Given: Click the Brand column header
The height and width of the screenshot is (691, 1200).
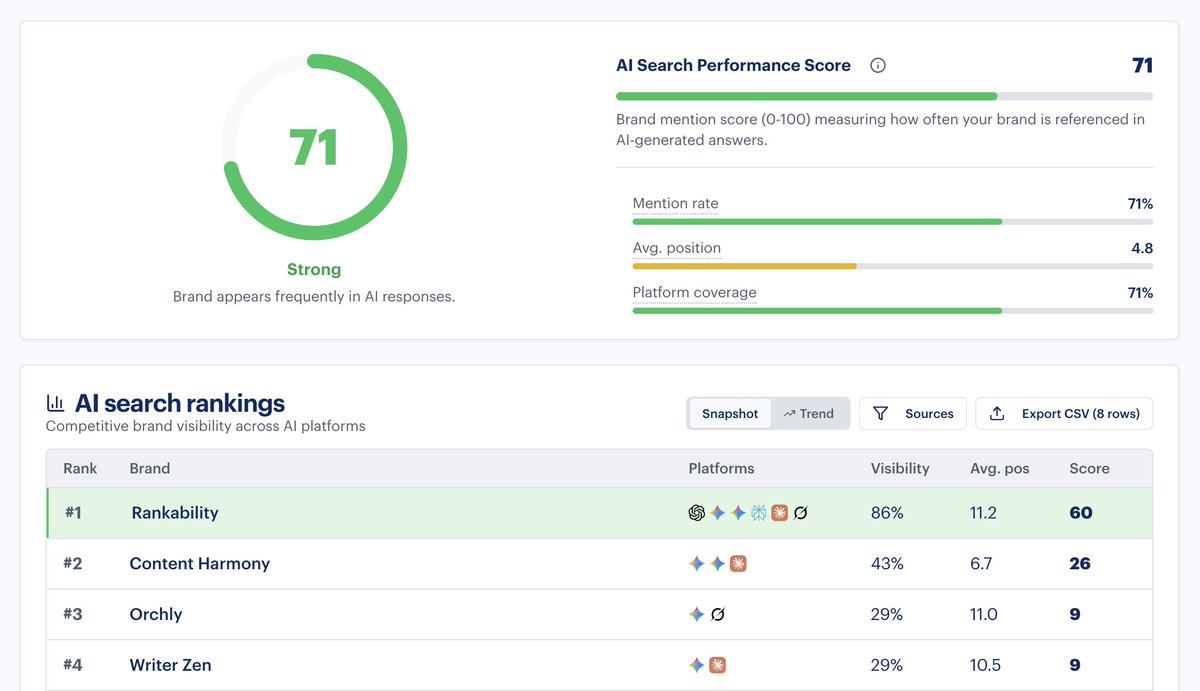Looking at the screenshot, I should pyautogui.click(x=150, y=468).
